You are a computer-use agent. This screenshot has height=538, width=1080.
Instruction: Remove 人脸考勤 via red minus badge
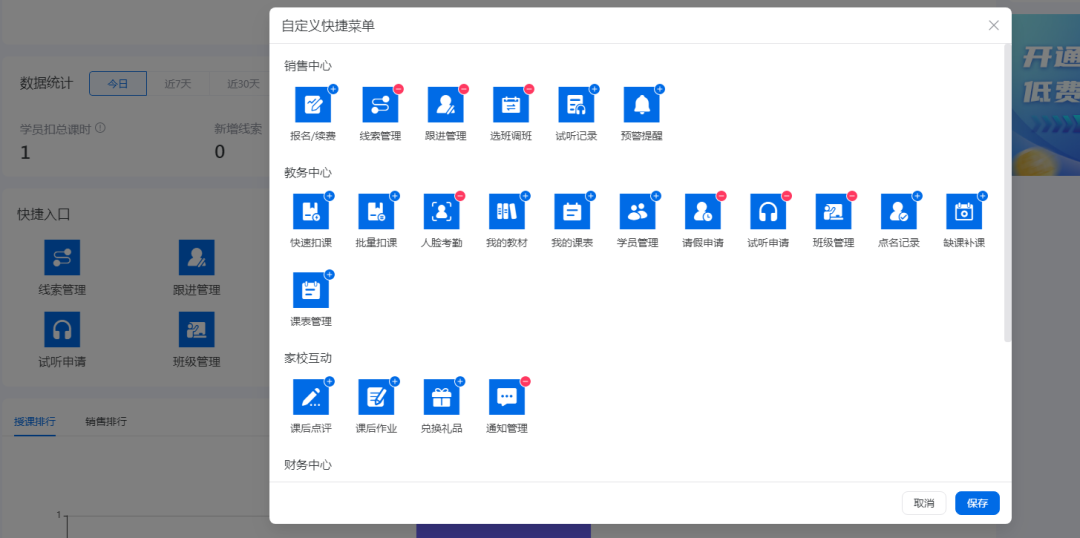(x=460, y=196)
